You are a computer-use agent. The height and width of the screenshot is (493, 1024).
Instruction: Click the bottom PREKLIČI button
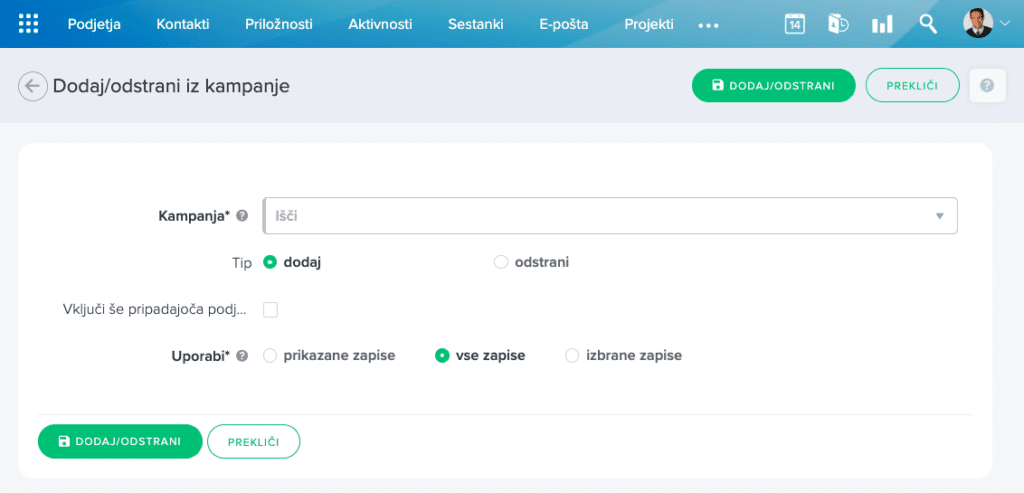pos(253,441)
